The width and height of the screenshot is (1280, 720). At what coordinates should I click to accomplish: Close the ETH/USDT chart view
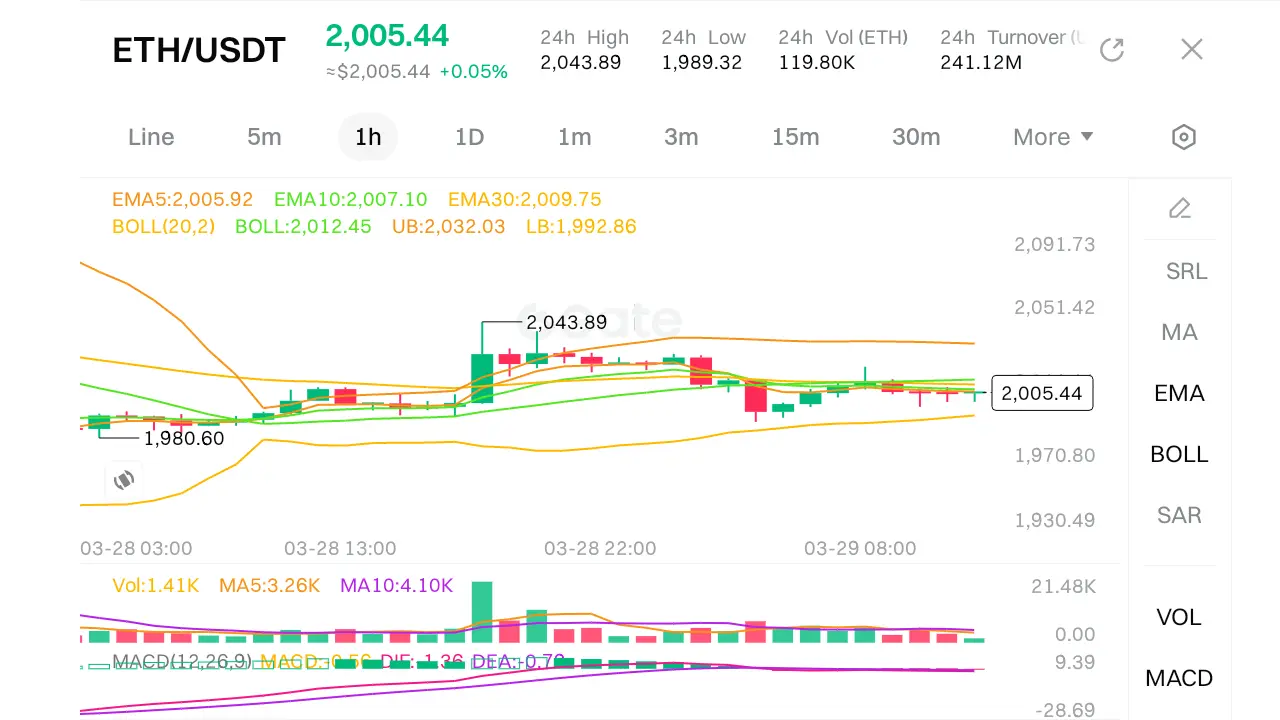pyautogui.click(x=1191, y=49)
